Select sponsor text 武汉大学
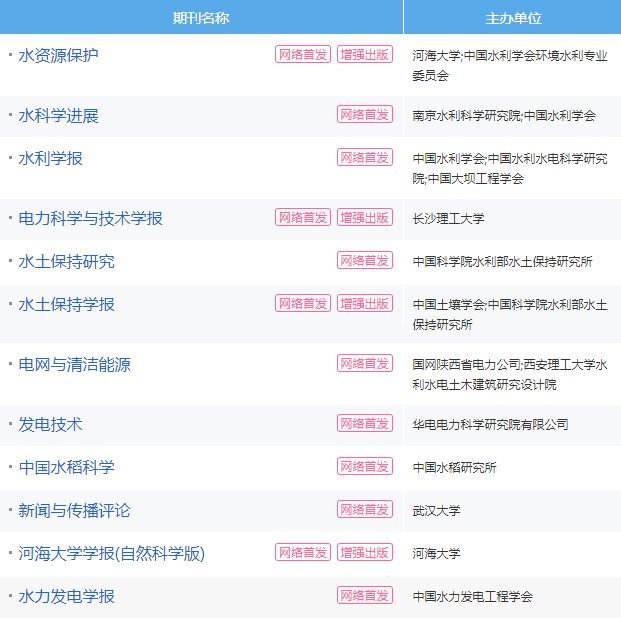621x620 pixels. pos(436,511)
